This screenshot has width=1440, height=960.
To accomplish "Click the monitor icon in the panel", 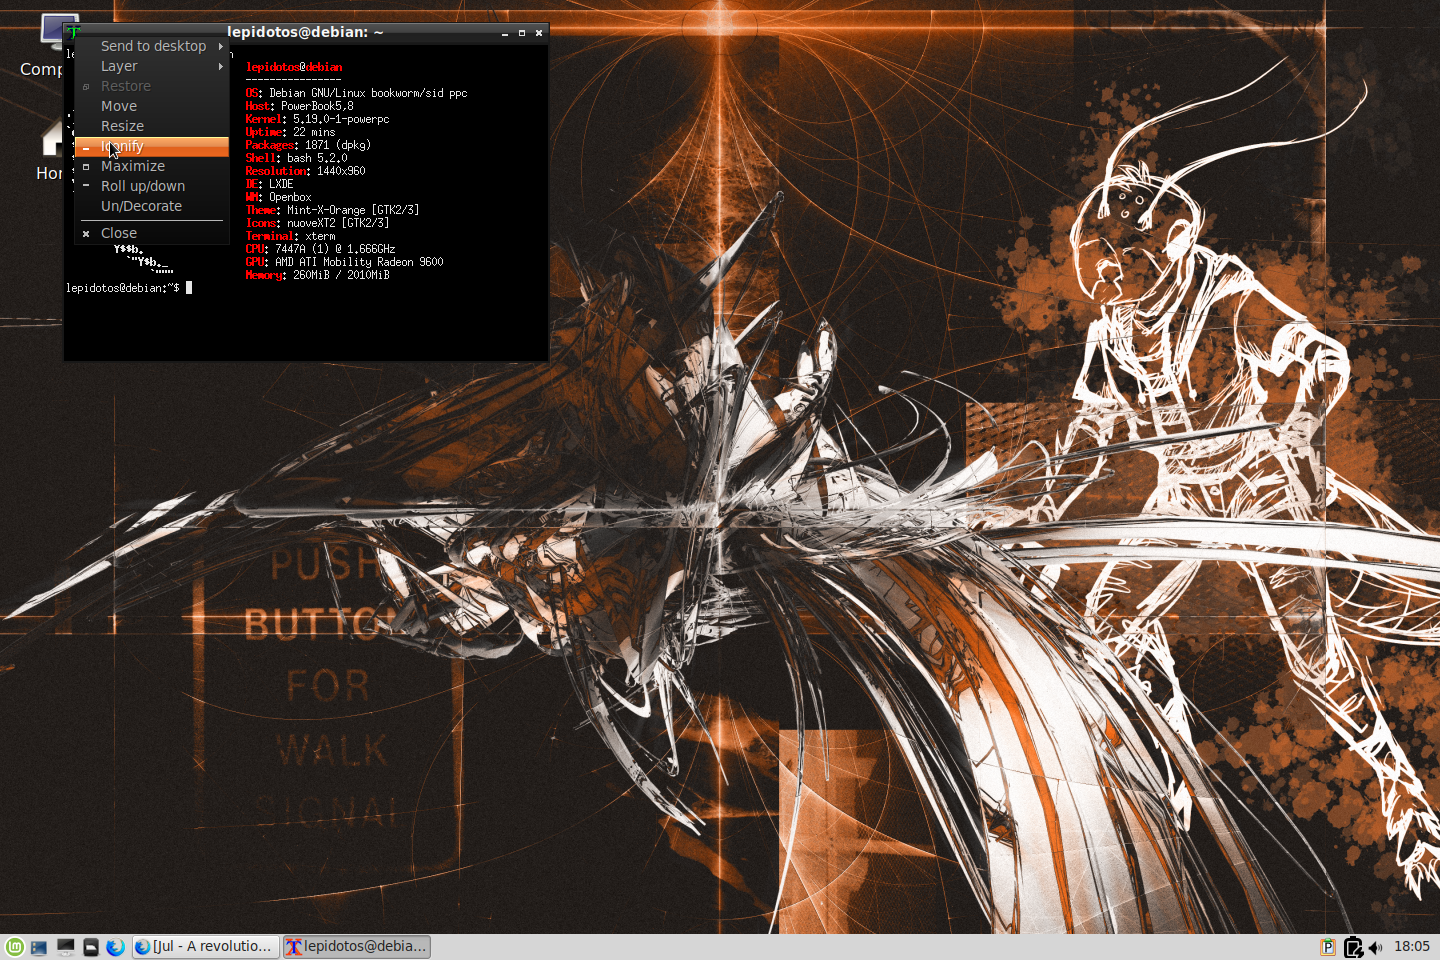I will 66,947.
